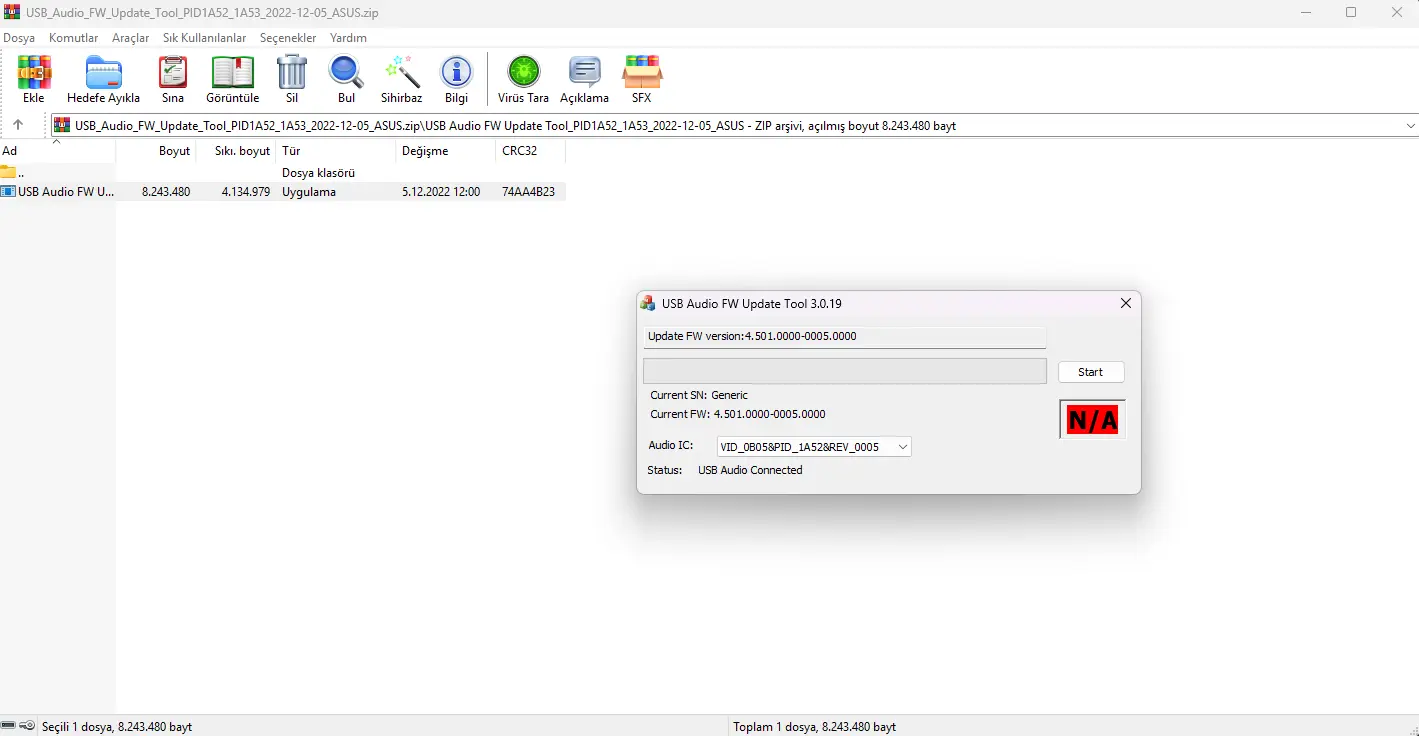1419x736 pixels.
Task: Click the packed size 4.134.979 cell
Action: [246, 192]
